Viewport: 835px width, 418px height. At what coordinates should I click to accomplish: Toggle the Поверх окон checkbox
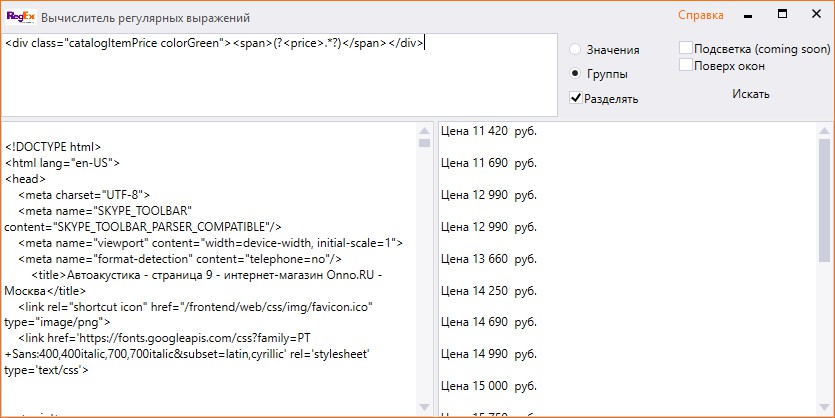[685, 65]
